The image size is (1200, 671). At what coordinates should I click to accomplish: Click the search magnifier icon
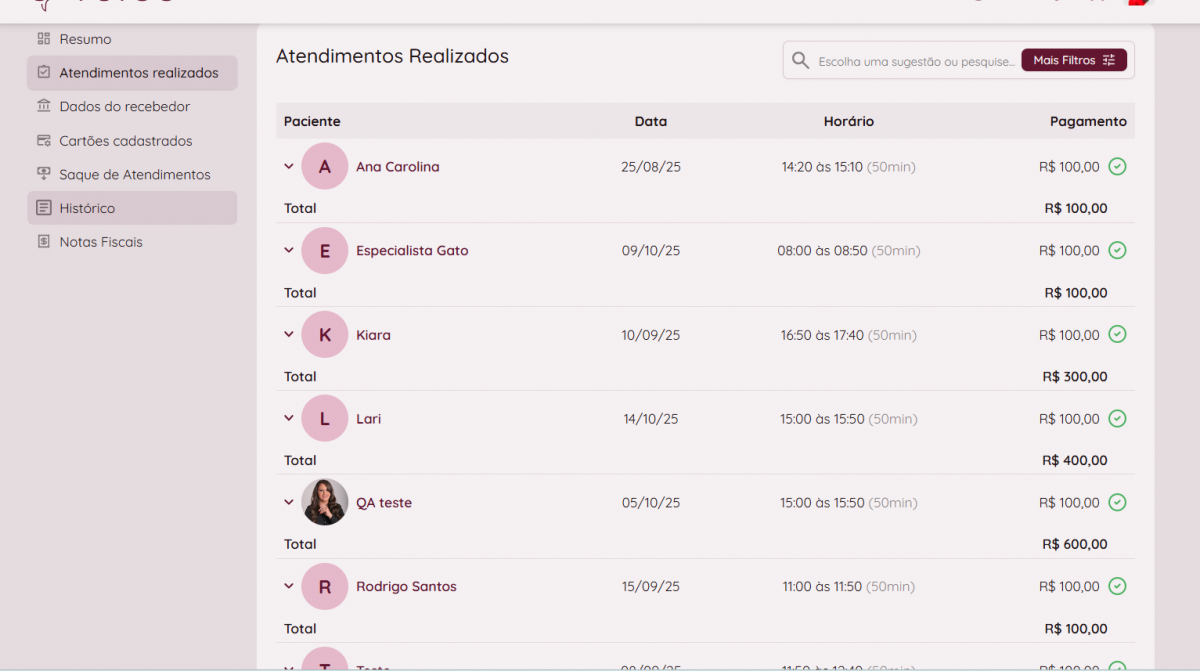click(x=800, y=61)
